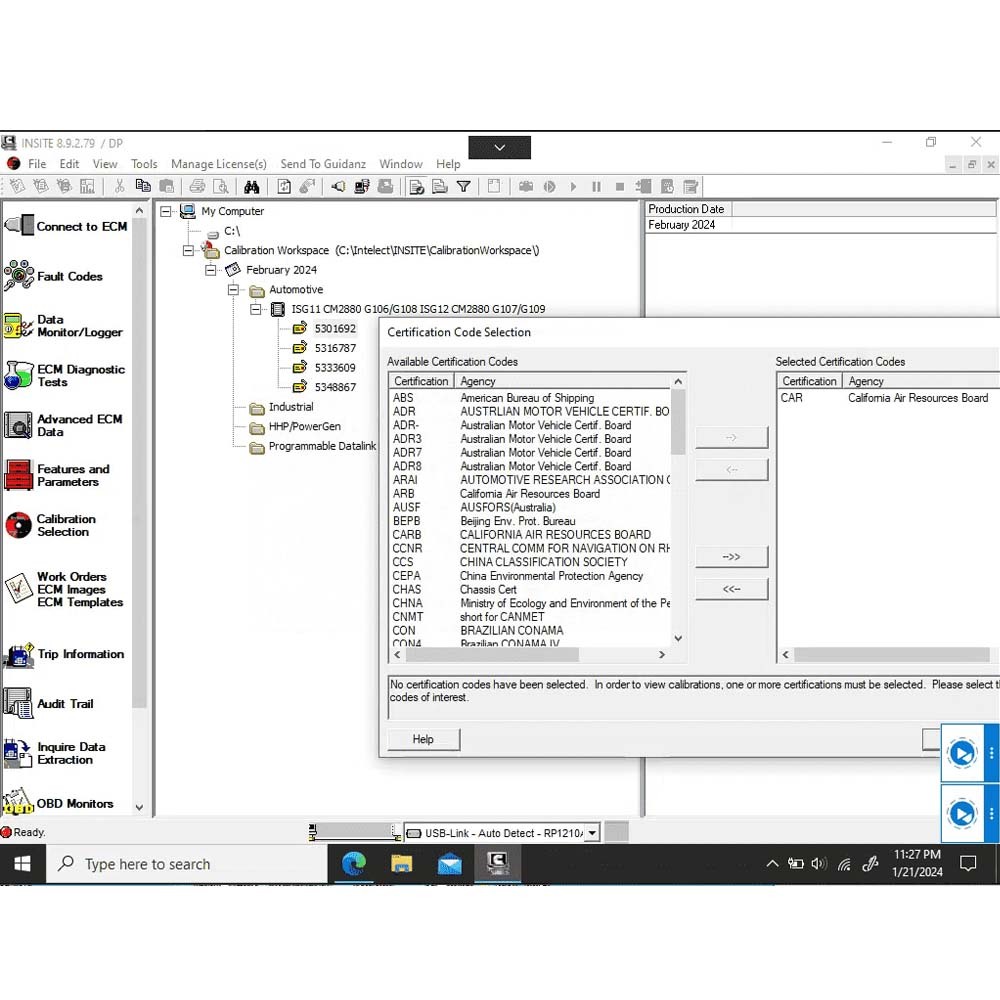Open the Edit menu
The height and width of the screenshot is (1000, 1000).
(70, 164)
